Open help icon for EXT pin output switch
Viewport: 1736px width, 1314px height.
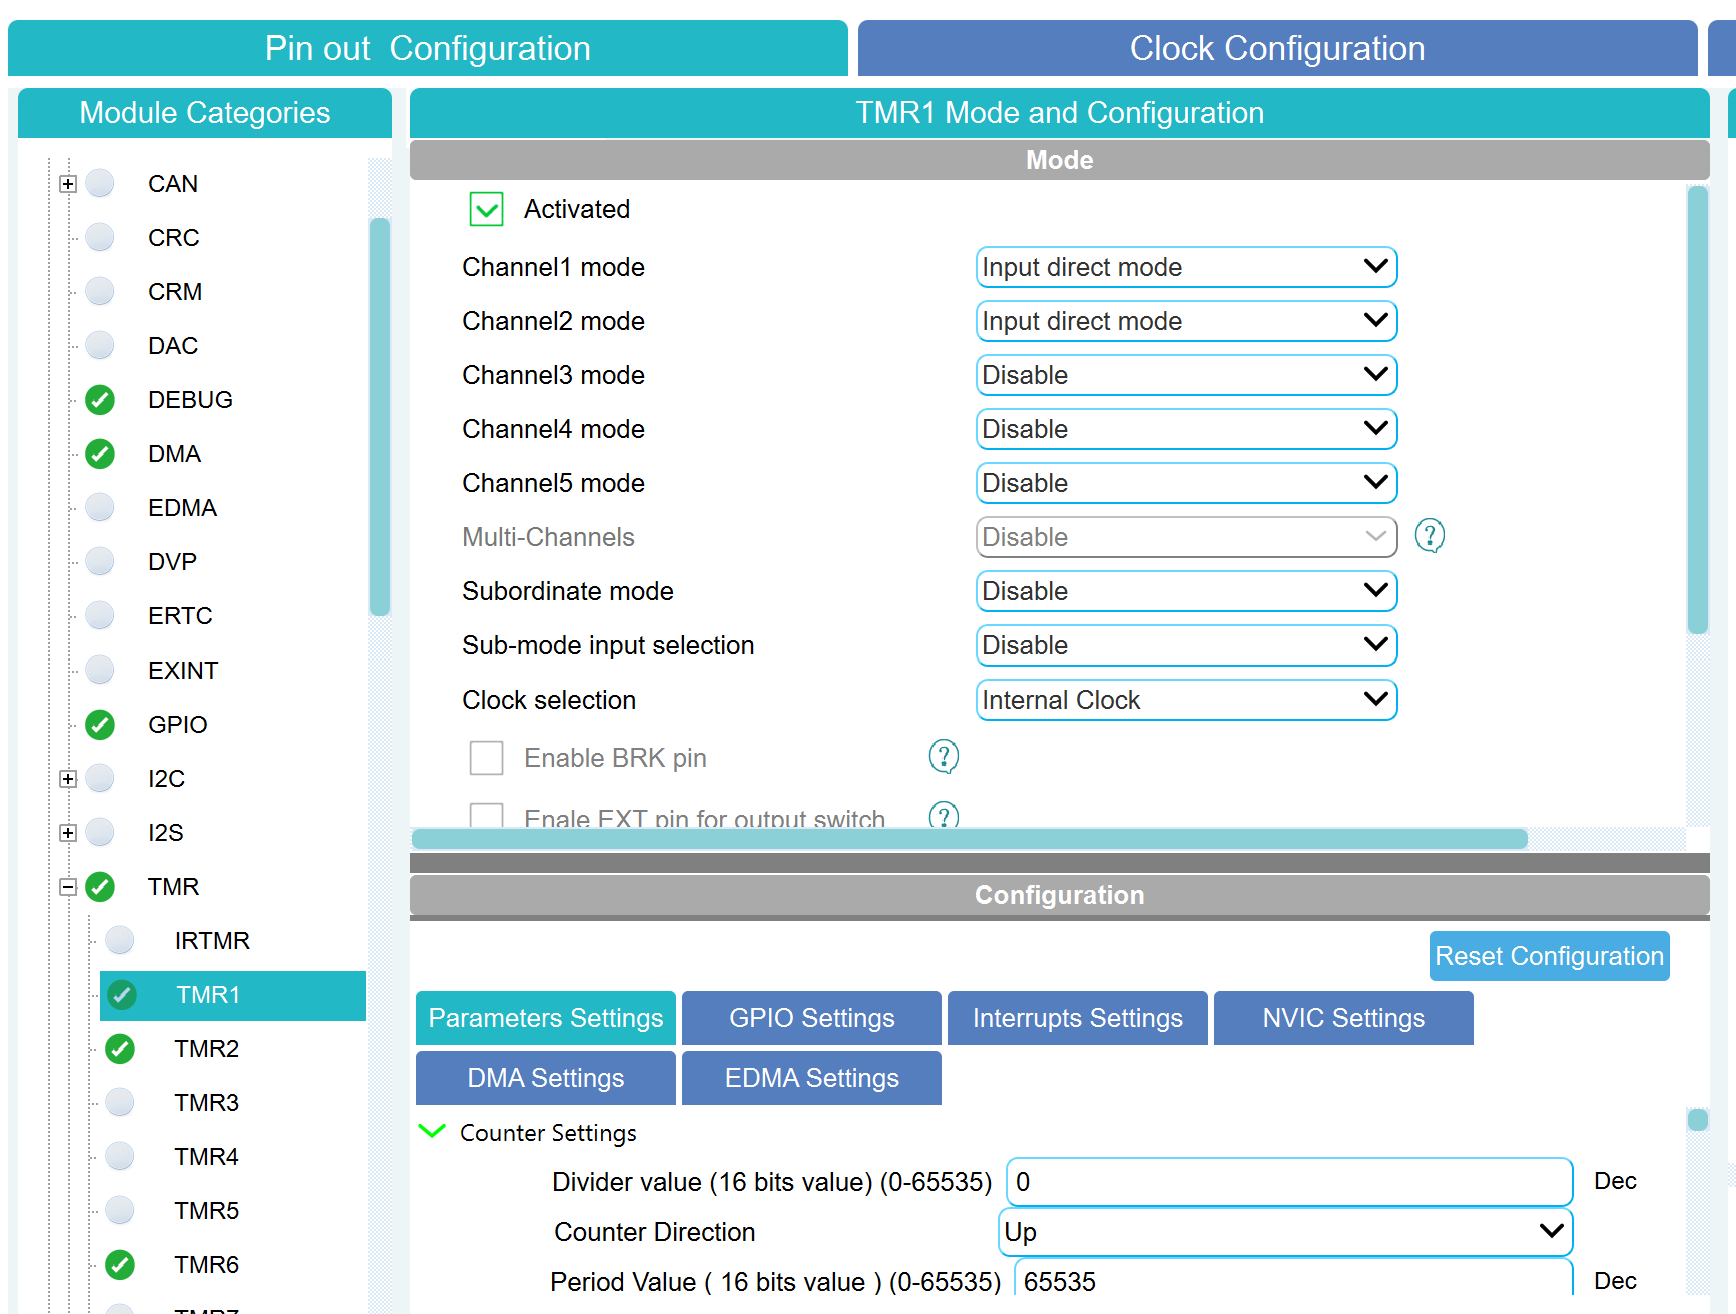(x=944, y=816)
